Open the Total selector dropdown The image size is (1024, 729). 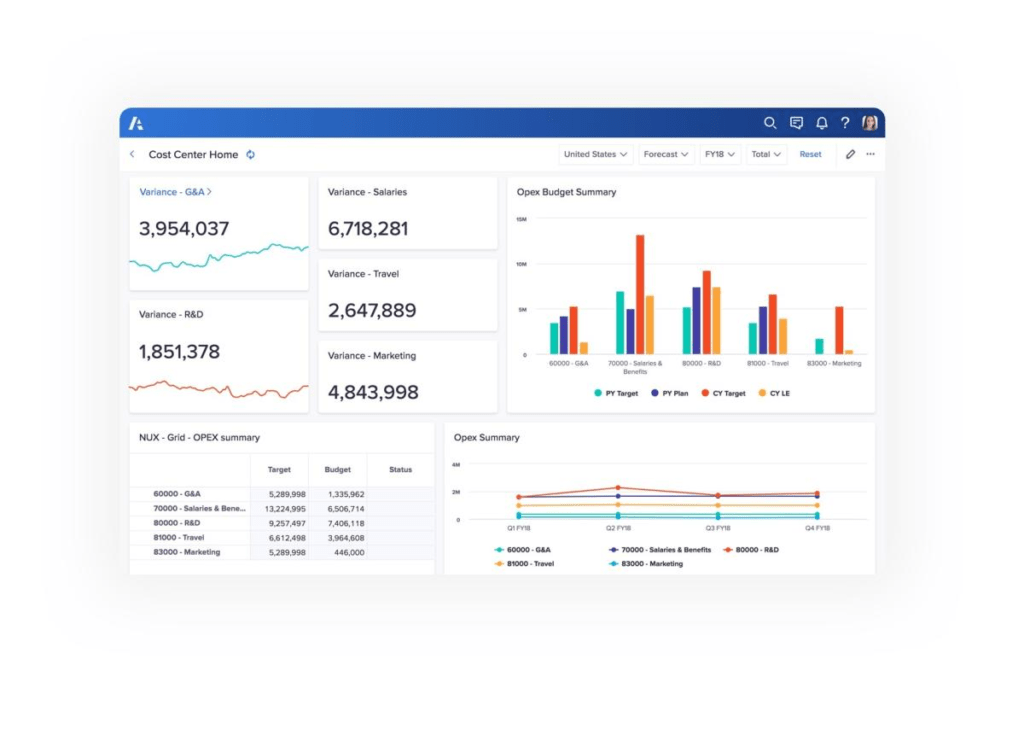tap(765, 154)
